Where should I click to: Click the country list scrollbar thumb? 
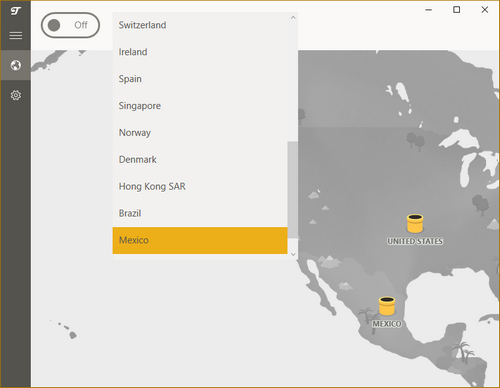coord(293,190)
